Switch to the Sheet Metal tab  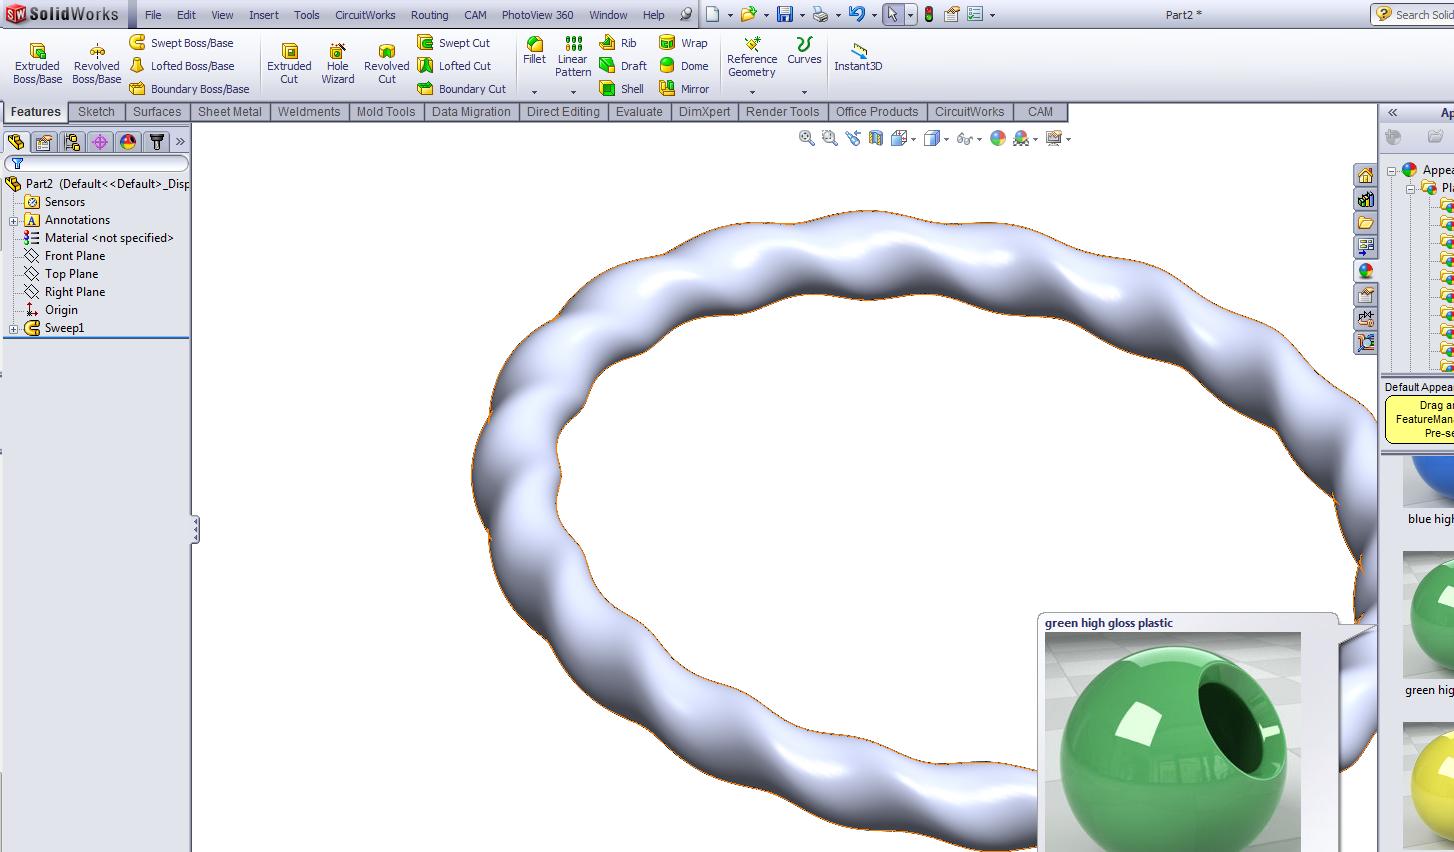229,112
